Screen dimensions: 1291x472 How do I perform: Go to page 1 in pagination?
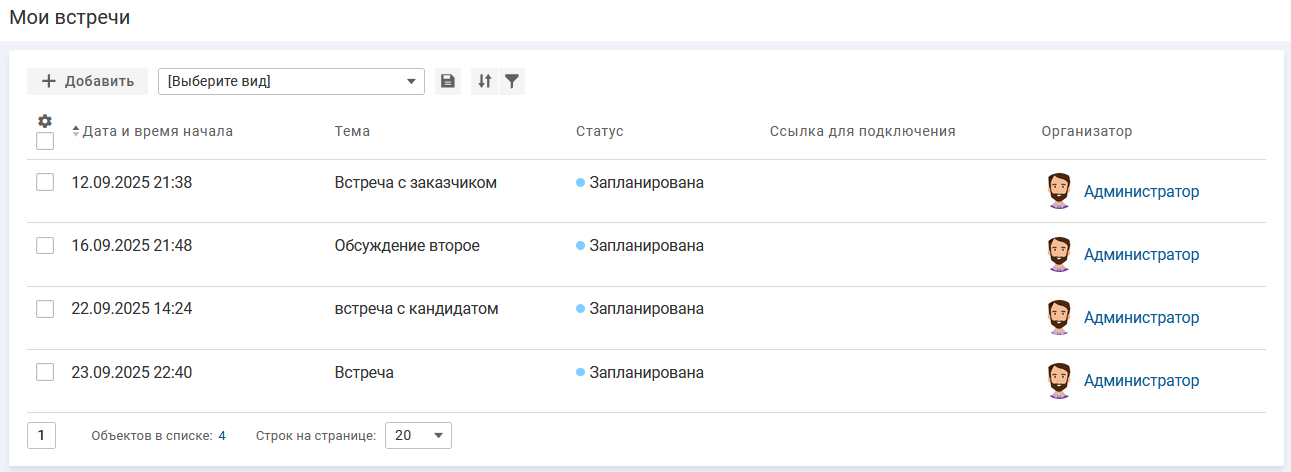pyautogui.click(x=41, y=436)
